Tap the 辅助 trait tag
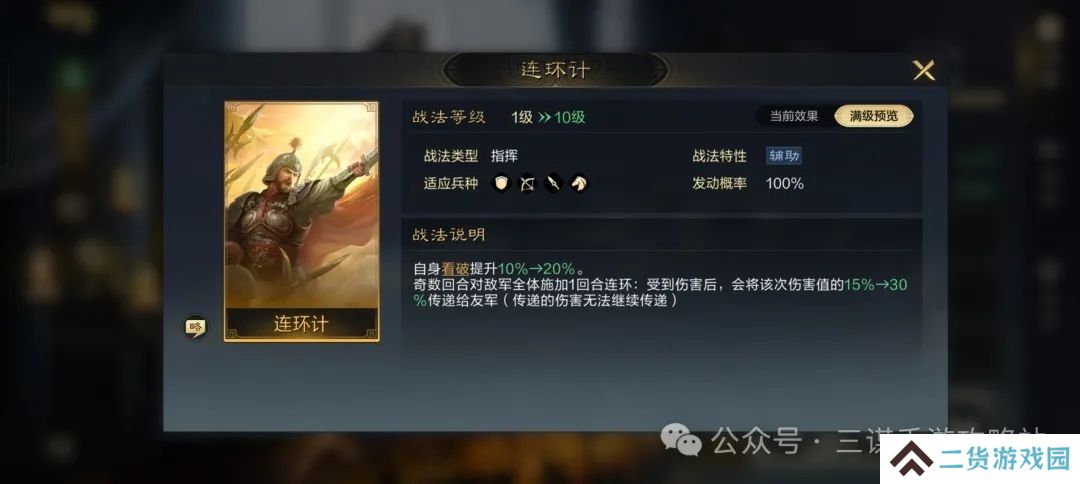 [x=784, y=156]
